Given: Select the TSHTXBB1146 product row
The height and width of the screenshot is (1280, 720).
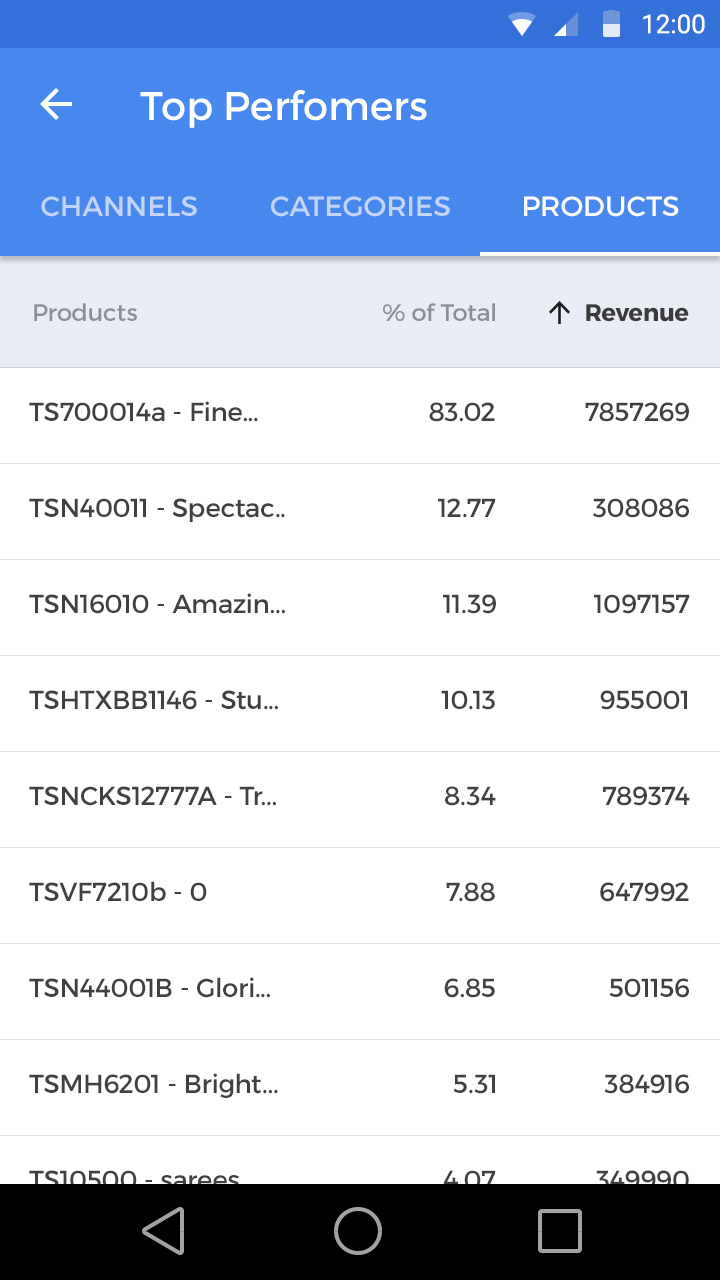Looking at the screenshot, I should 360,700.
